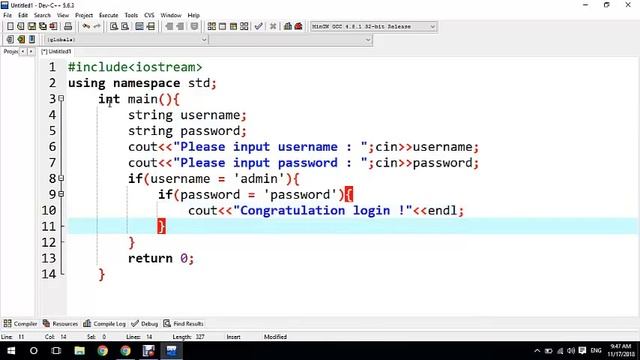Click the Indent icon in the toolbar
Image resolution: width=640 pixels, height=360 pixels.
click(169, 27)
